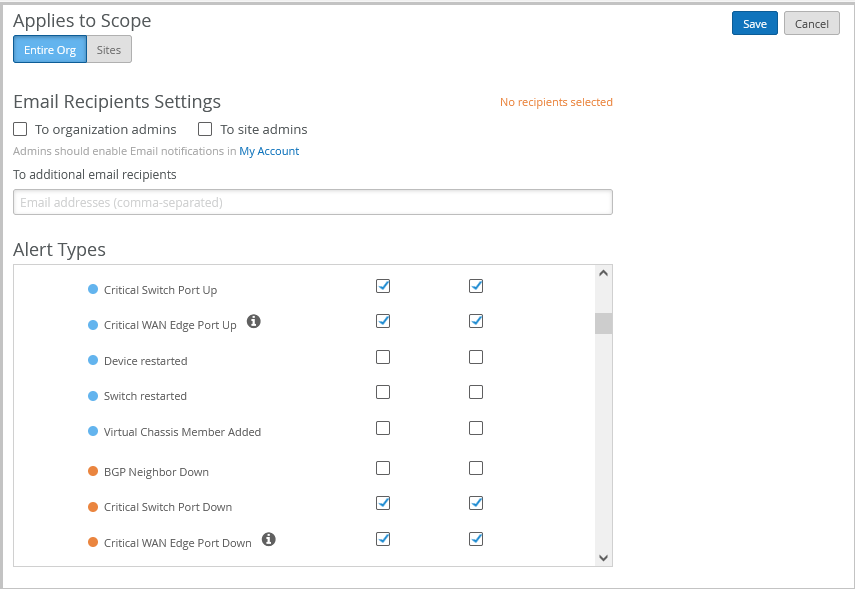Open the My Account link
The image size is (855, 589).
tap(269, 151)
